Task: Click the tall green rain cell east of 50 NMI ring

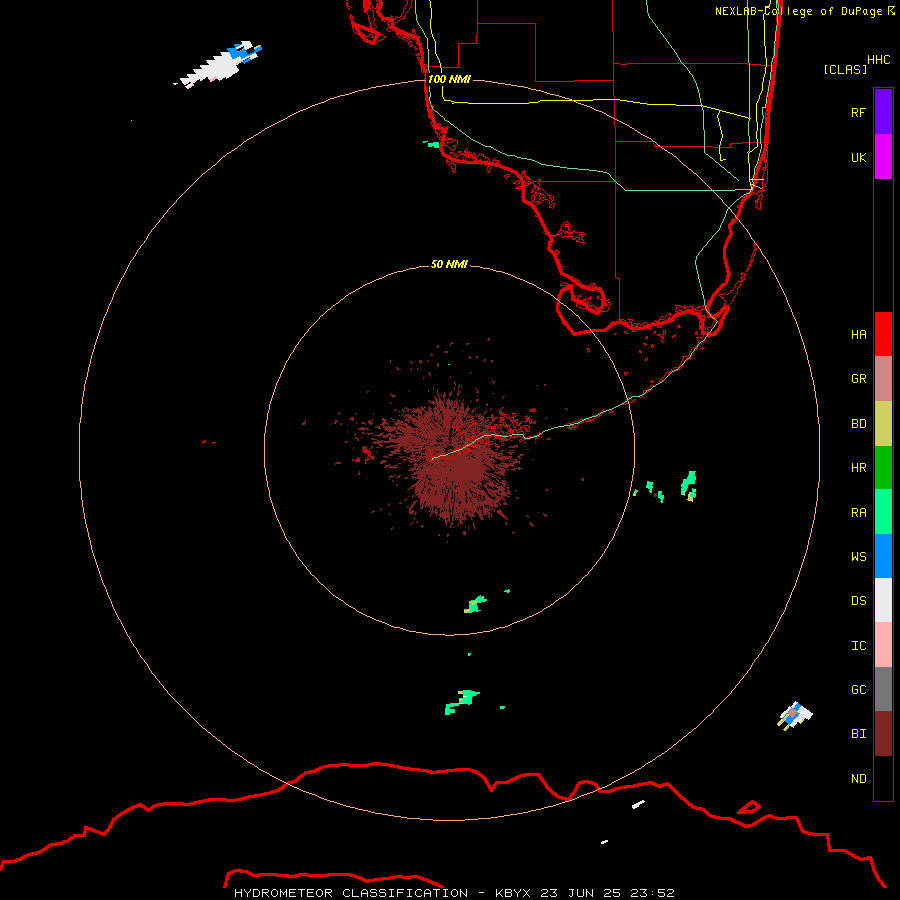Action: [689, 485]
